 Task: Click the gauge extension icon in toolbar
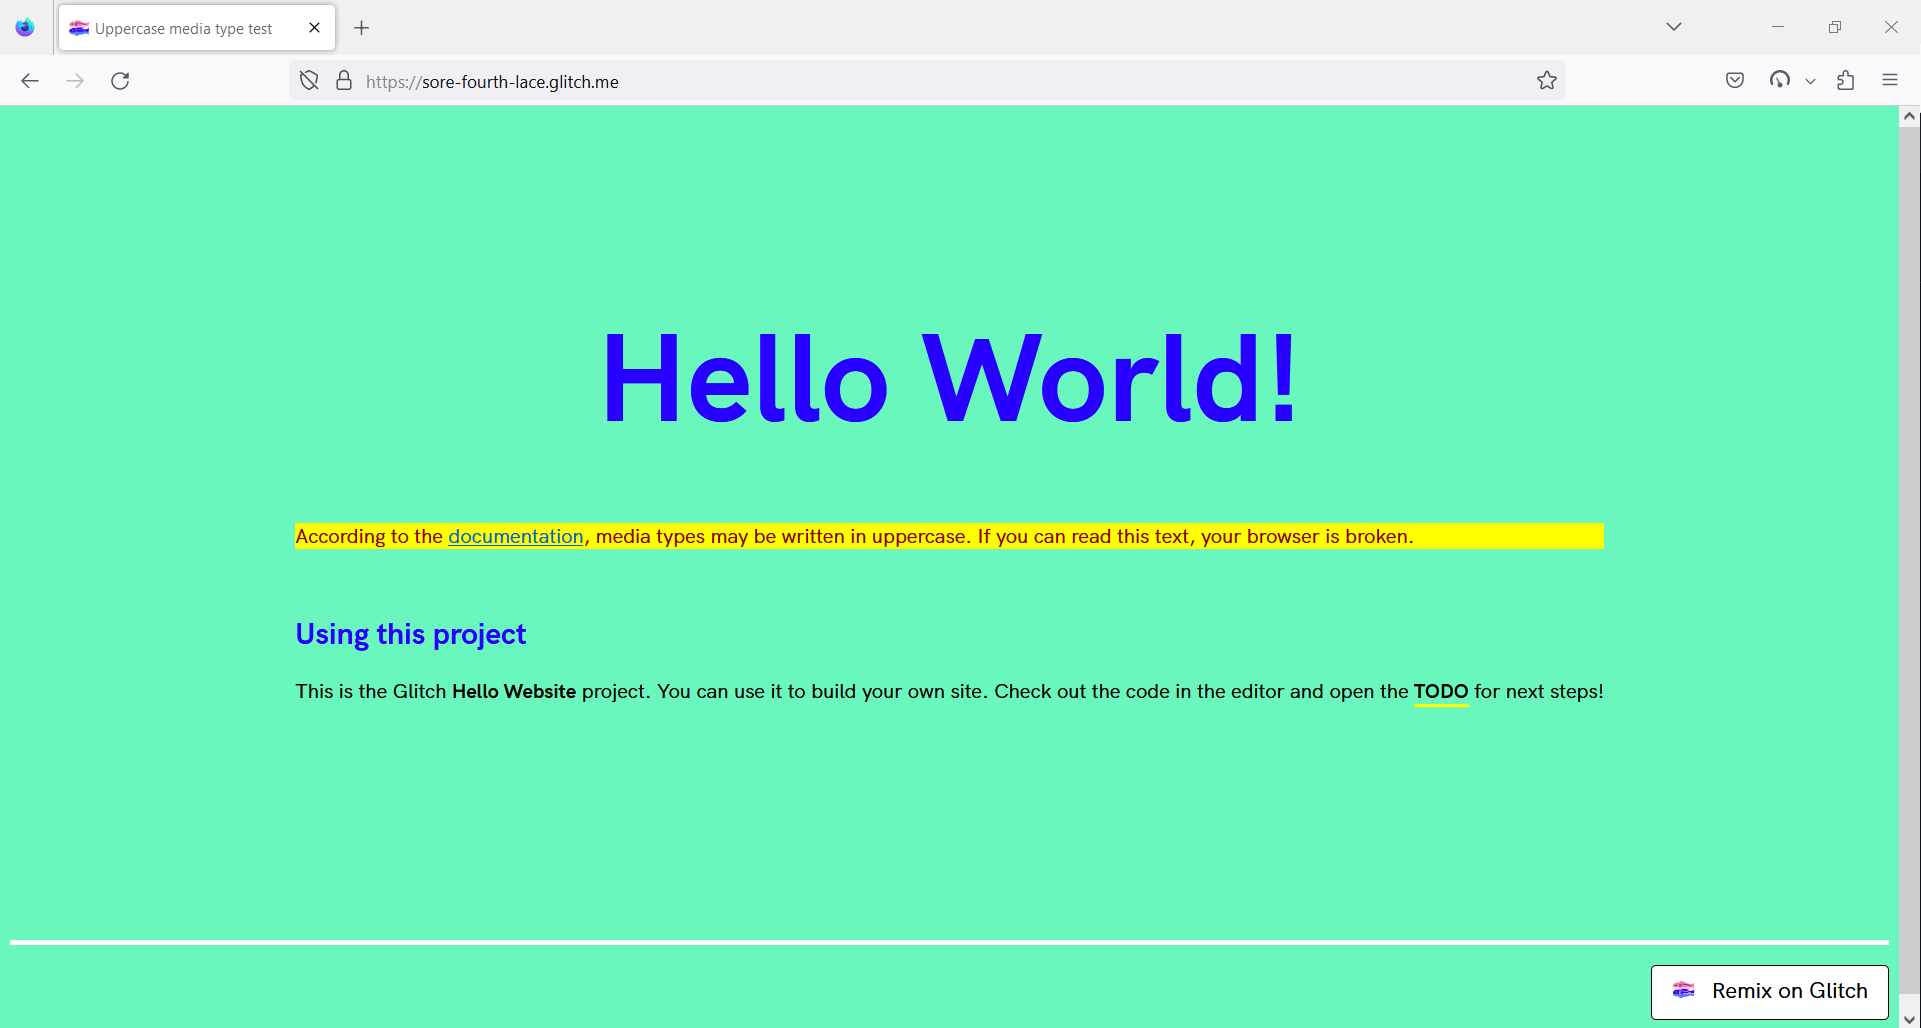click(1782, 80)
